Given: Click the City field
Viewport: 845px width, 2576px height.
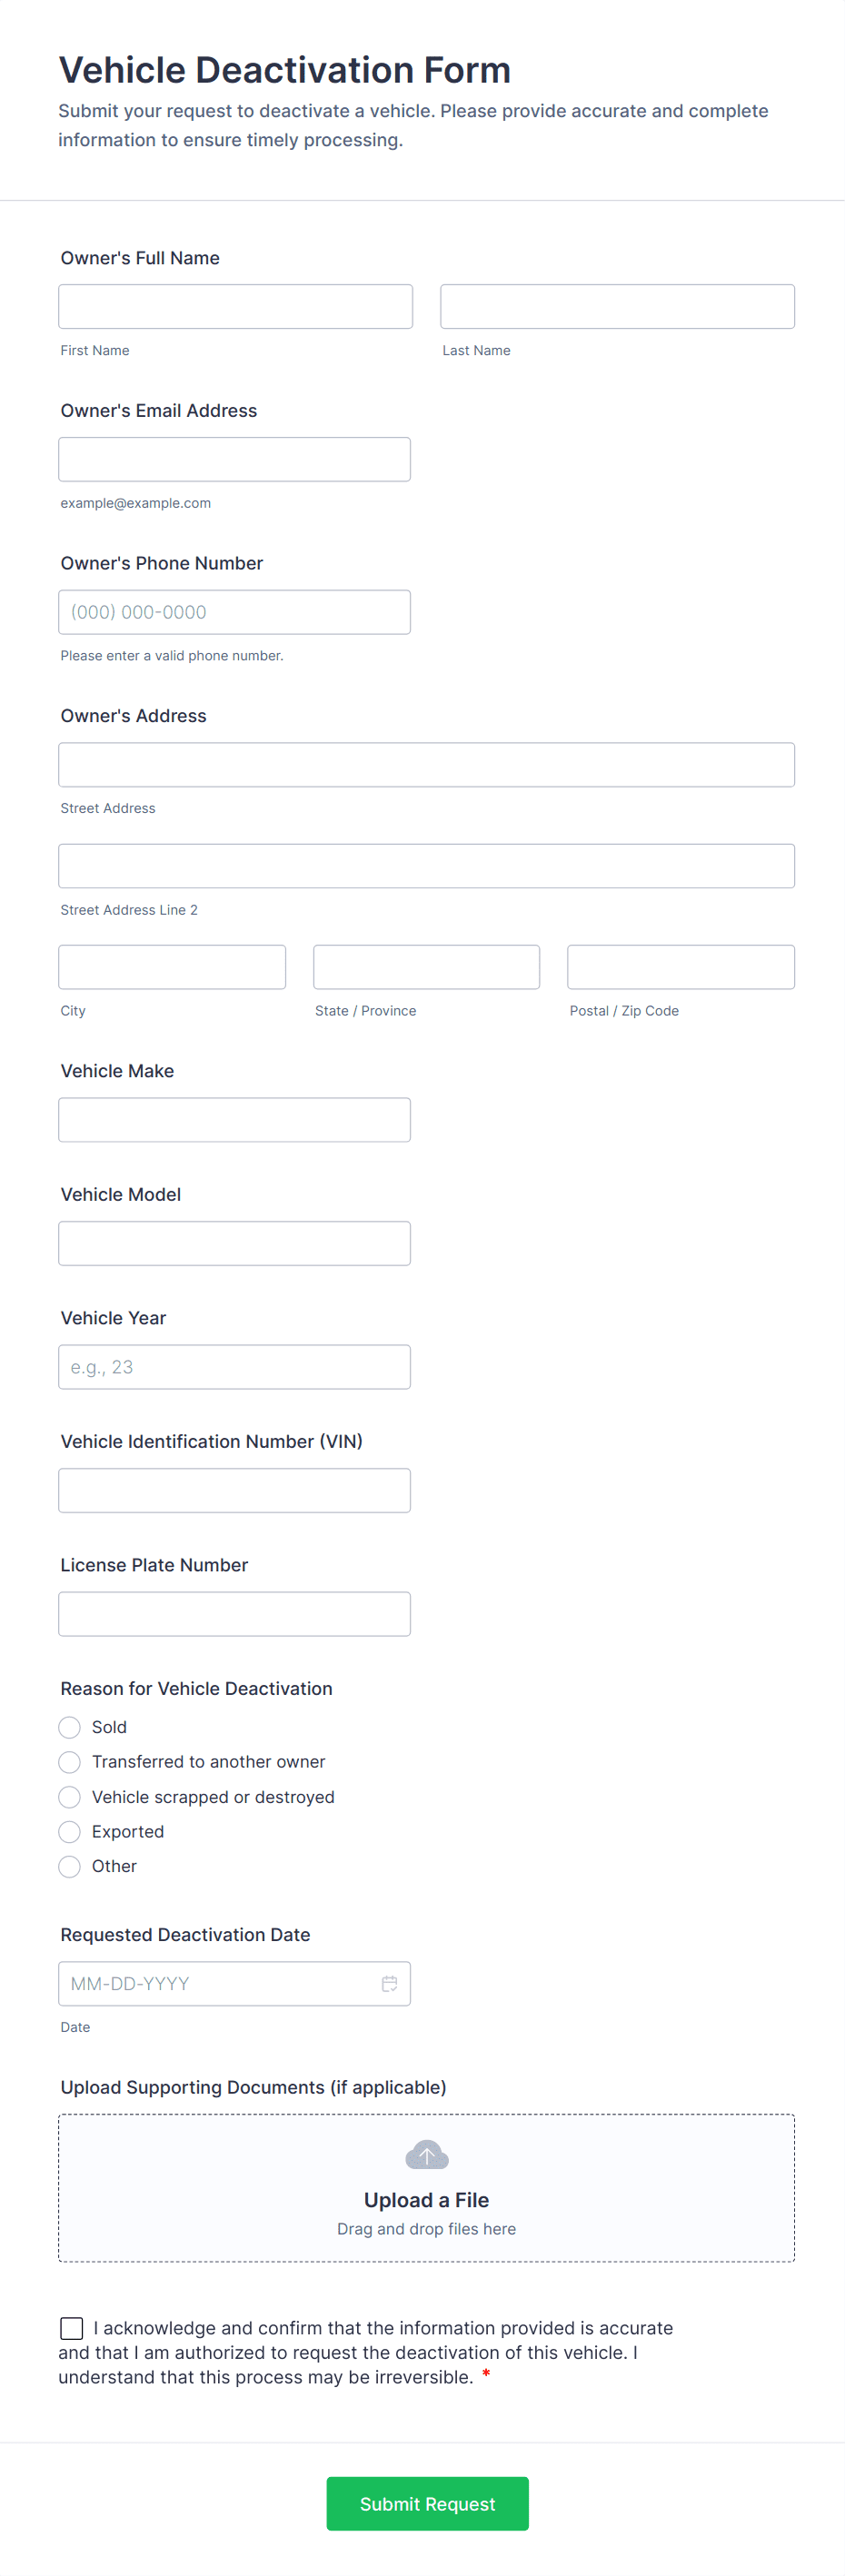Looking at the screenshot, I should (171, 966).
